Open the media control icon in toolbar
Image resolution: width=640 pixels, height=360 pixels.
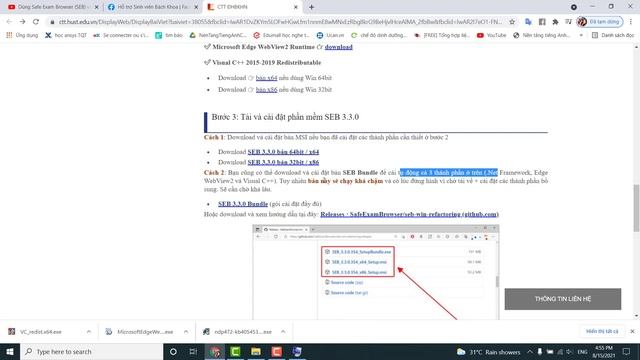568,22
